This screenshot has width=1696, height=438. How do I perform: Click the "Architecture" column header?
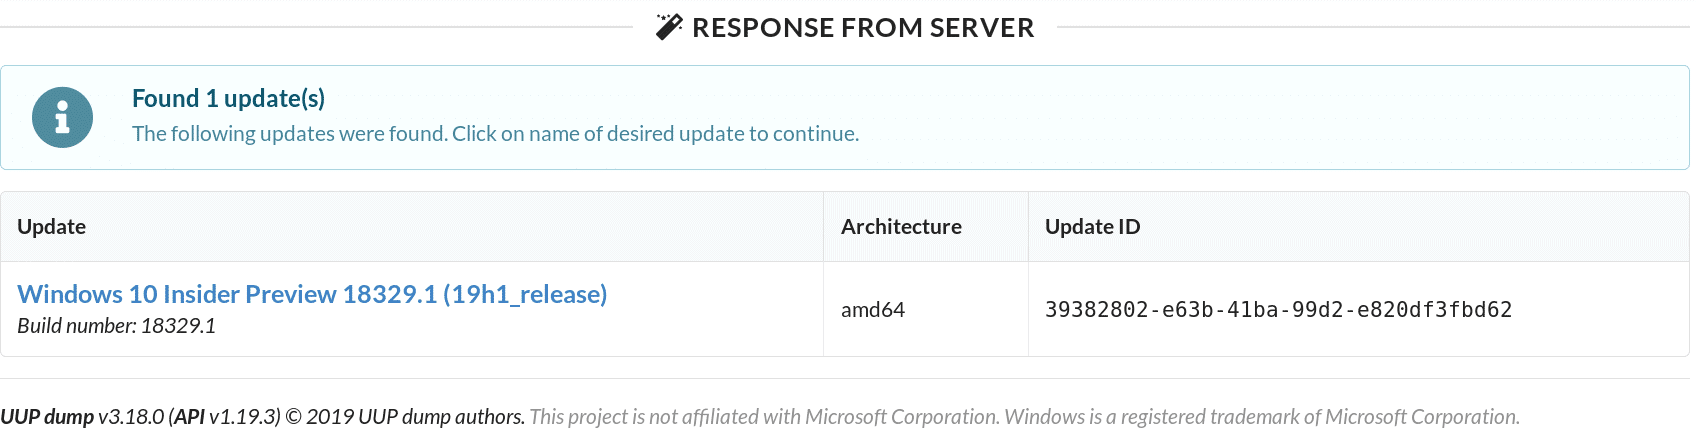(901, 227)
